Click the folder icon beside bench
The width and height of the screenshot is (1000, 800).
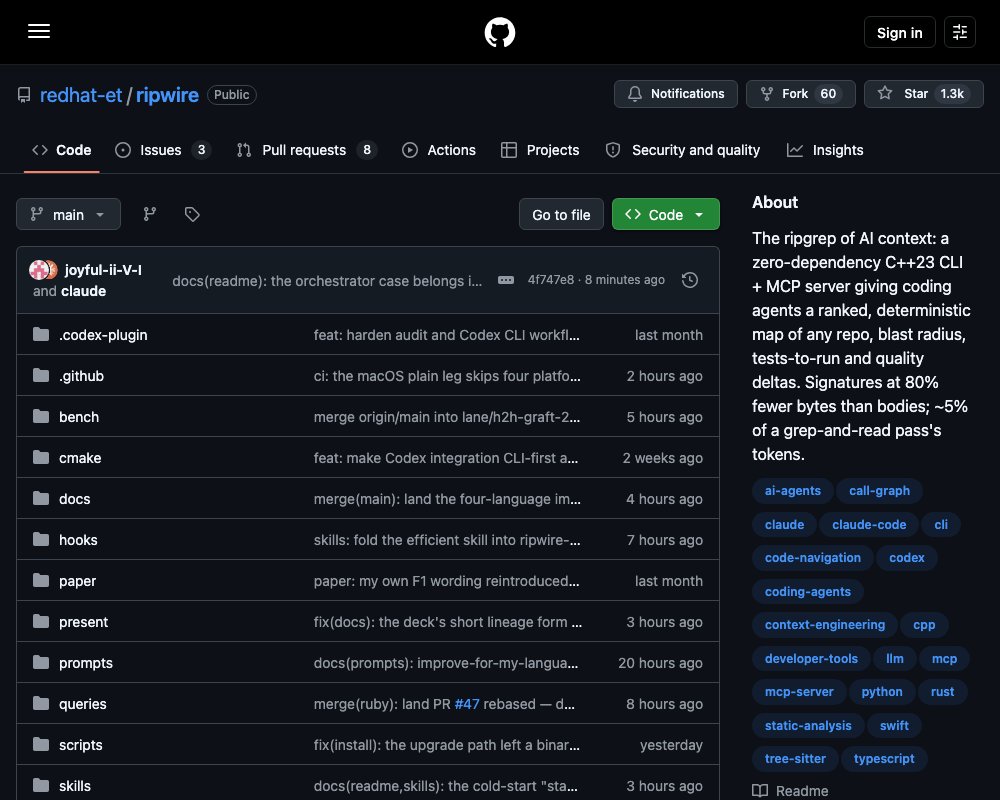(41, 417)
